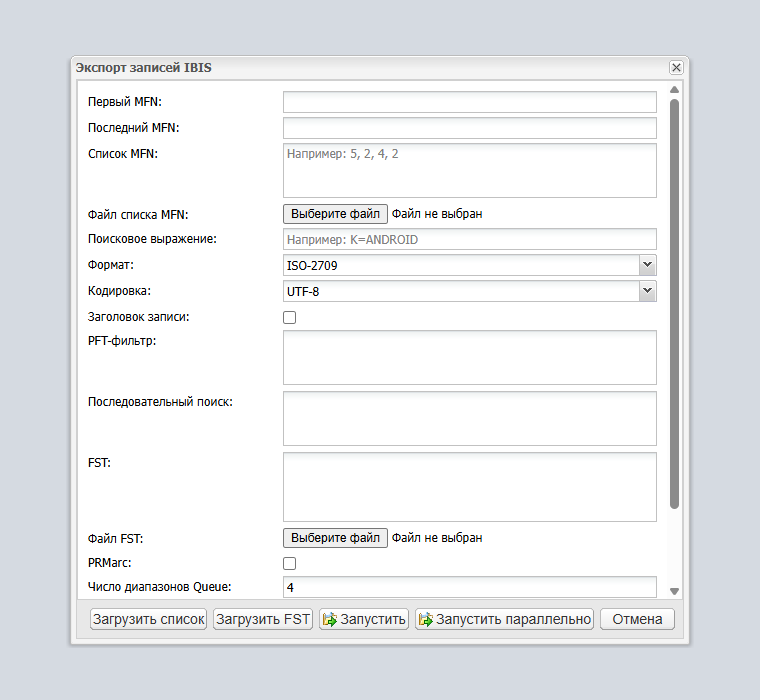Click the Число диапазонов Queue label
This screenshot has width=760, height=700.
tap(159, 587)
